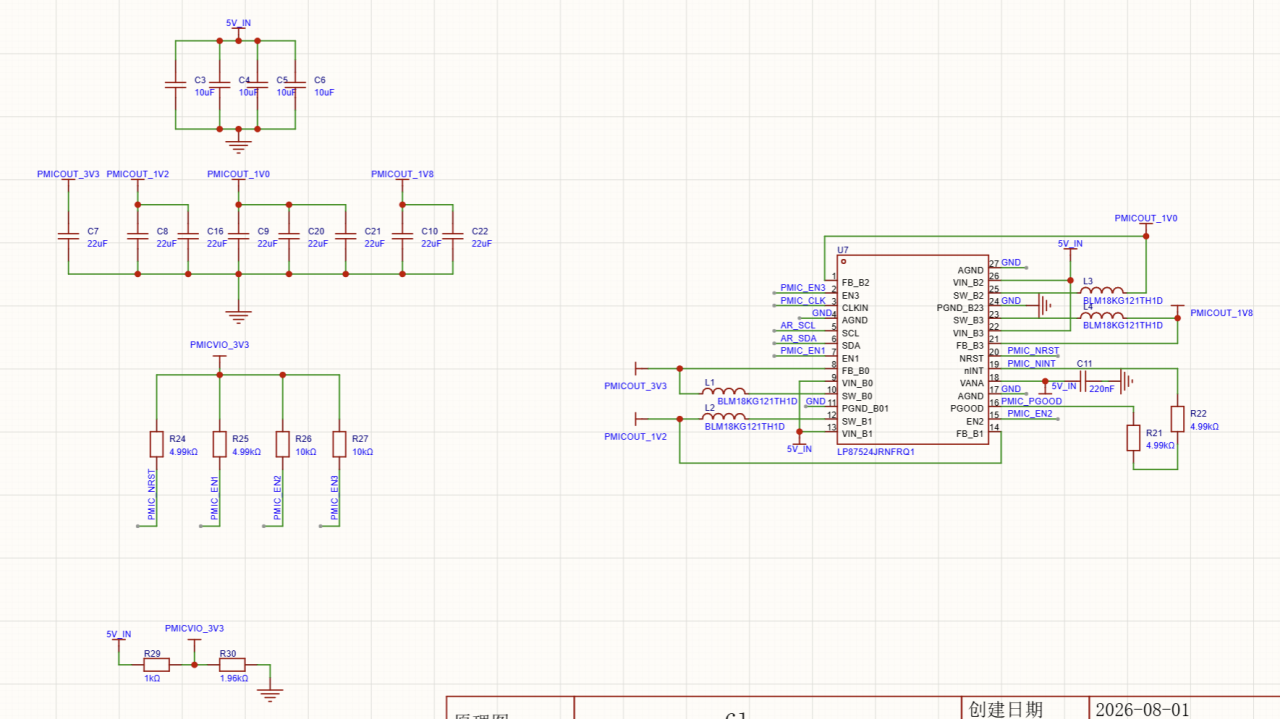
Task: Click the 创建日期 title block field
Action: (x=1005, y=709)
